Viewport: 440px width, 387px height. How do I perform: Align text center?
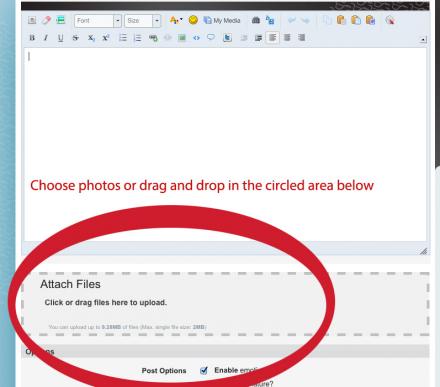pyautogui.click(x=287, y=38)
